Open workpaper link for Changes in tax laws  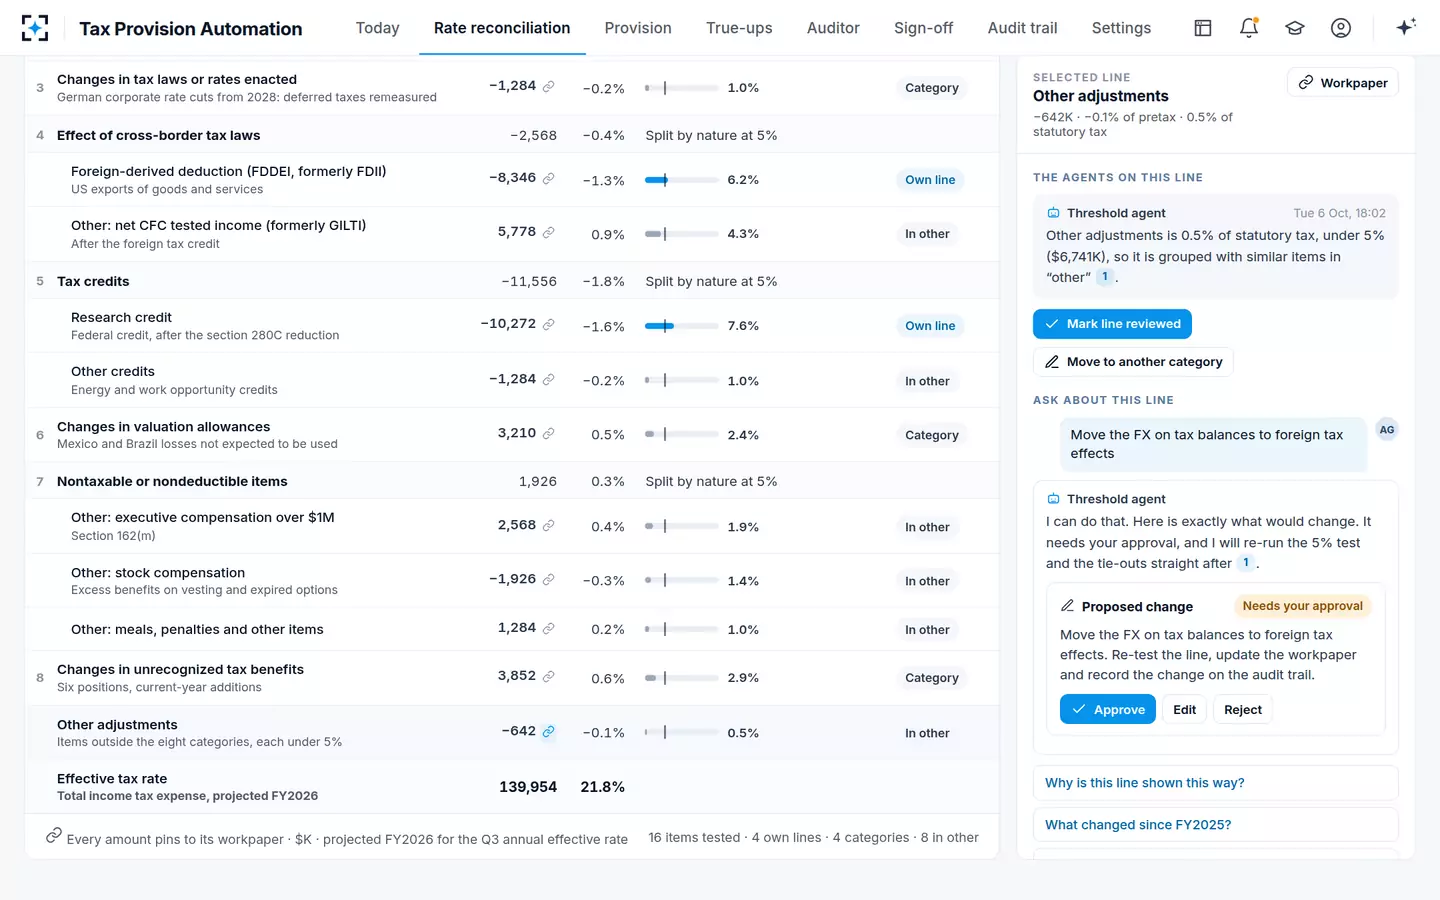point(548,86)
